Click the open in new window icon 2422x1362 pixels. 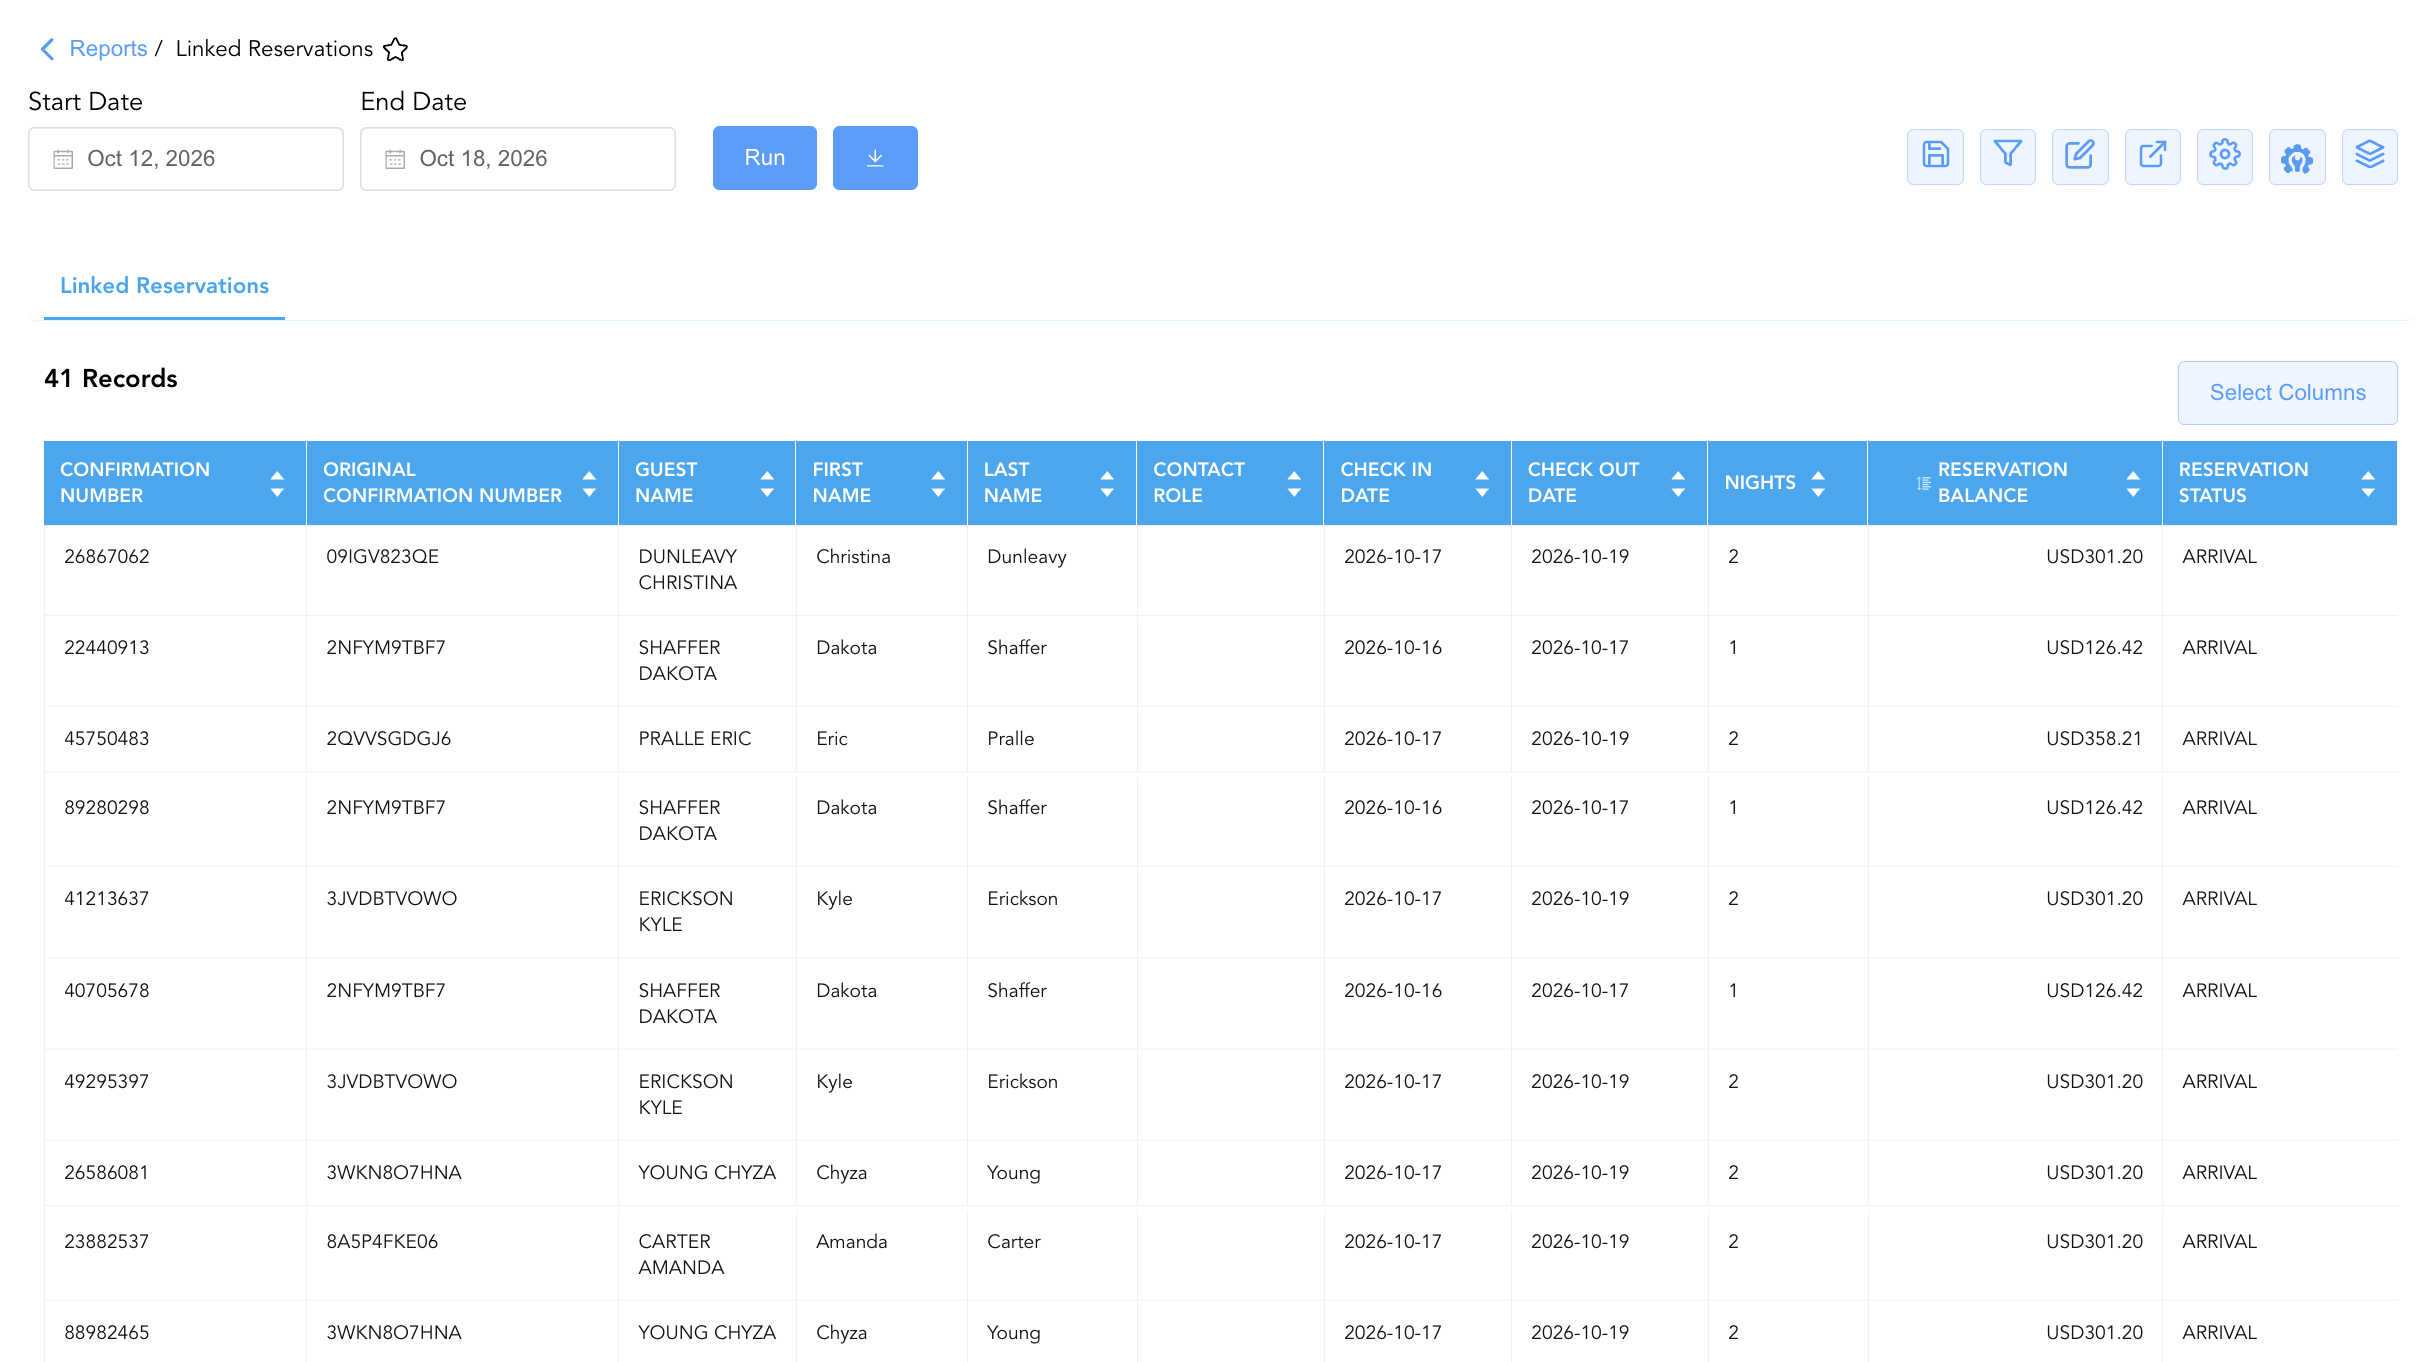pyautogui.click(x=2152, y=157)
